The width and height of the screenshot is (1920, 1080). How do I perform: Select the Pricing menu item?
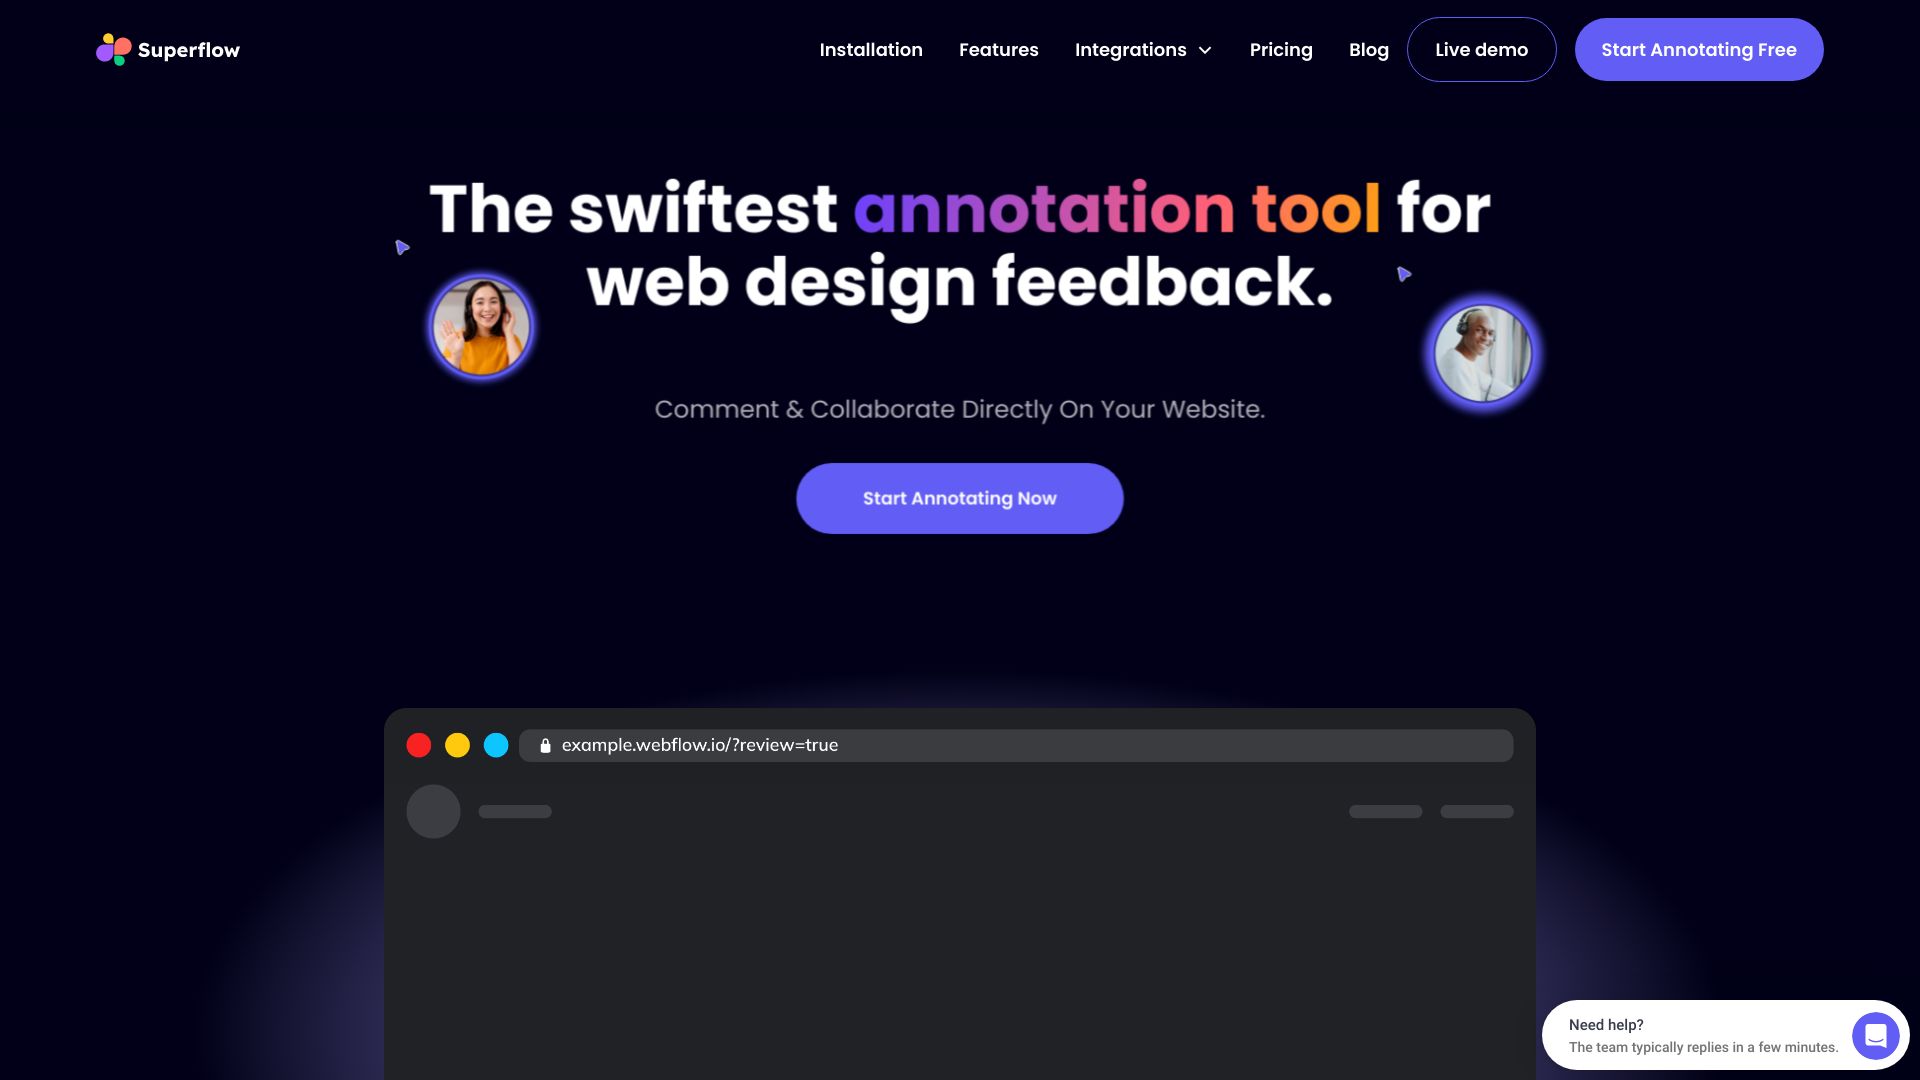tap(1280, 49)
